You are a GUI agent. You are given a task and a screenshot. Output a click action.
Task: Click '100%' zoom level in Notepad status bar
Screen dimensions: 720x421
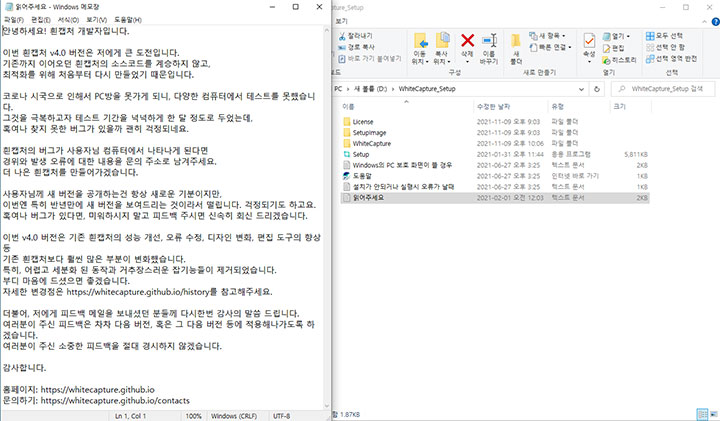[193, 416]
